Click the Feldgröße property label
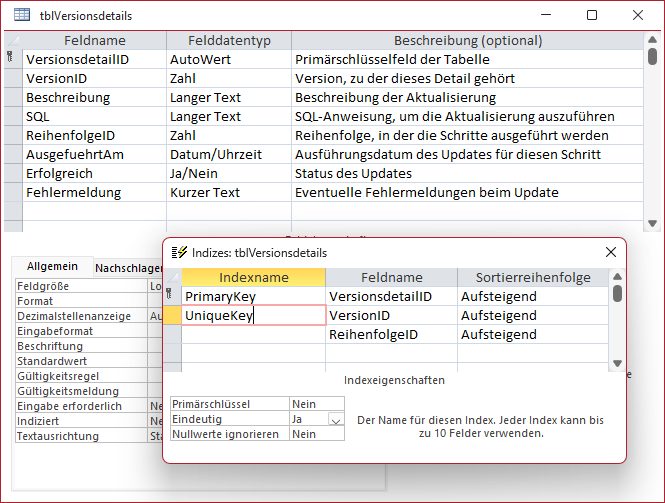Image resolution: width=665 pixels, height=503 pixels. click(x=81, y=286)
